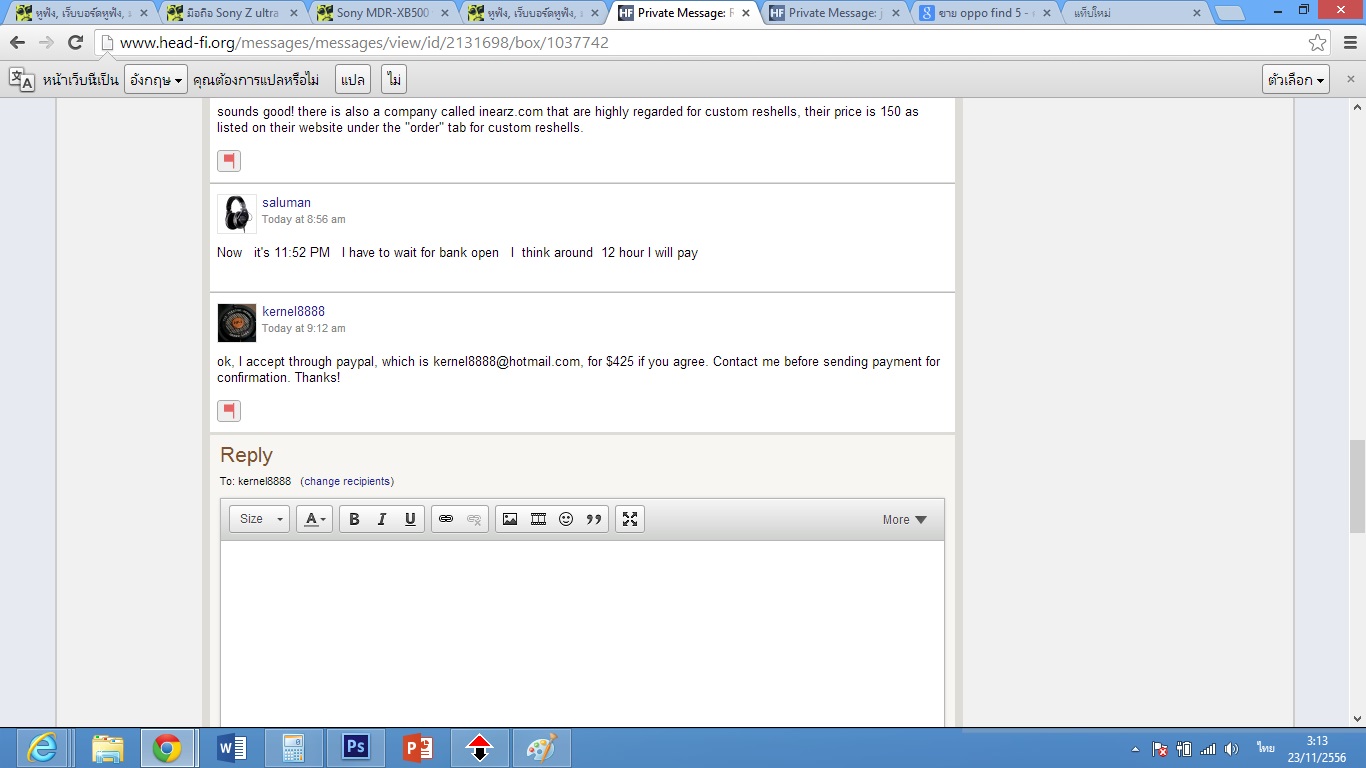The image size is (1366, 768).
Task: Toggle bold formatting in reply editor
Action: [x=354, y=519]
